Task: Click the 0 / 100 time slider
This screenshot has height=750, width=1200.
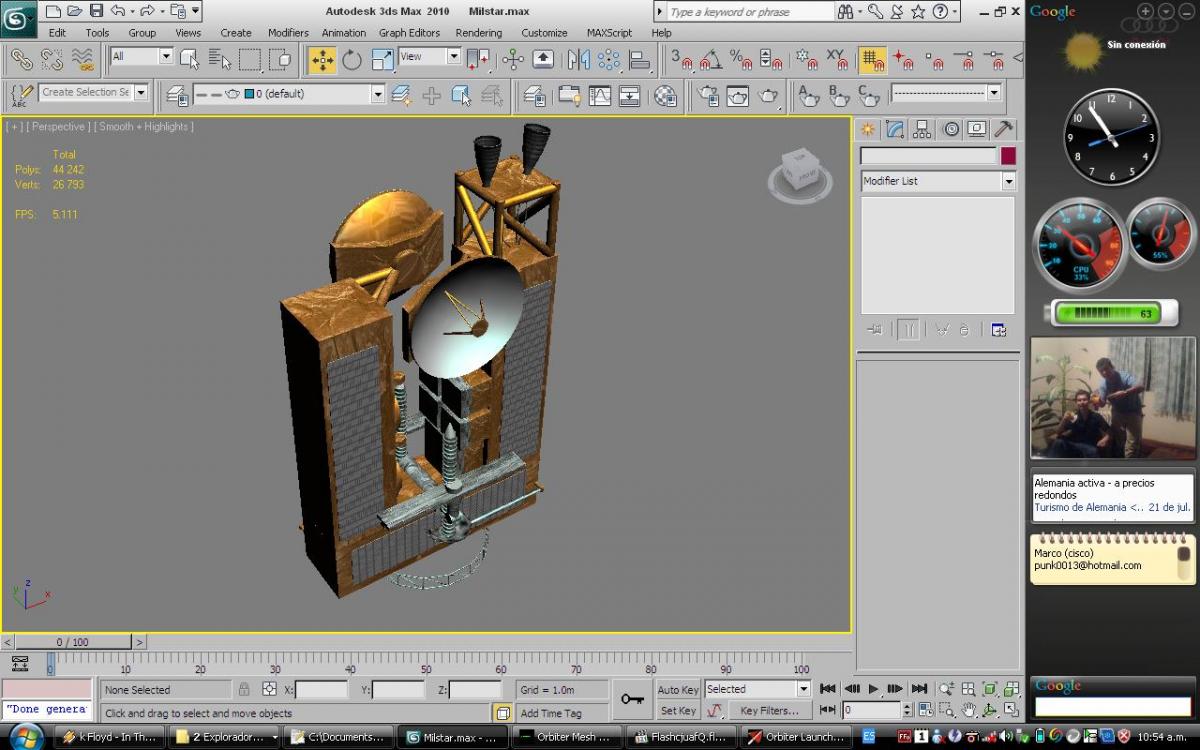Action: (x=73, y=642)
